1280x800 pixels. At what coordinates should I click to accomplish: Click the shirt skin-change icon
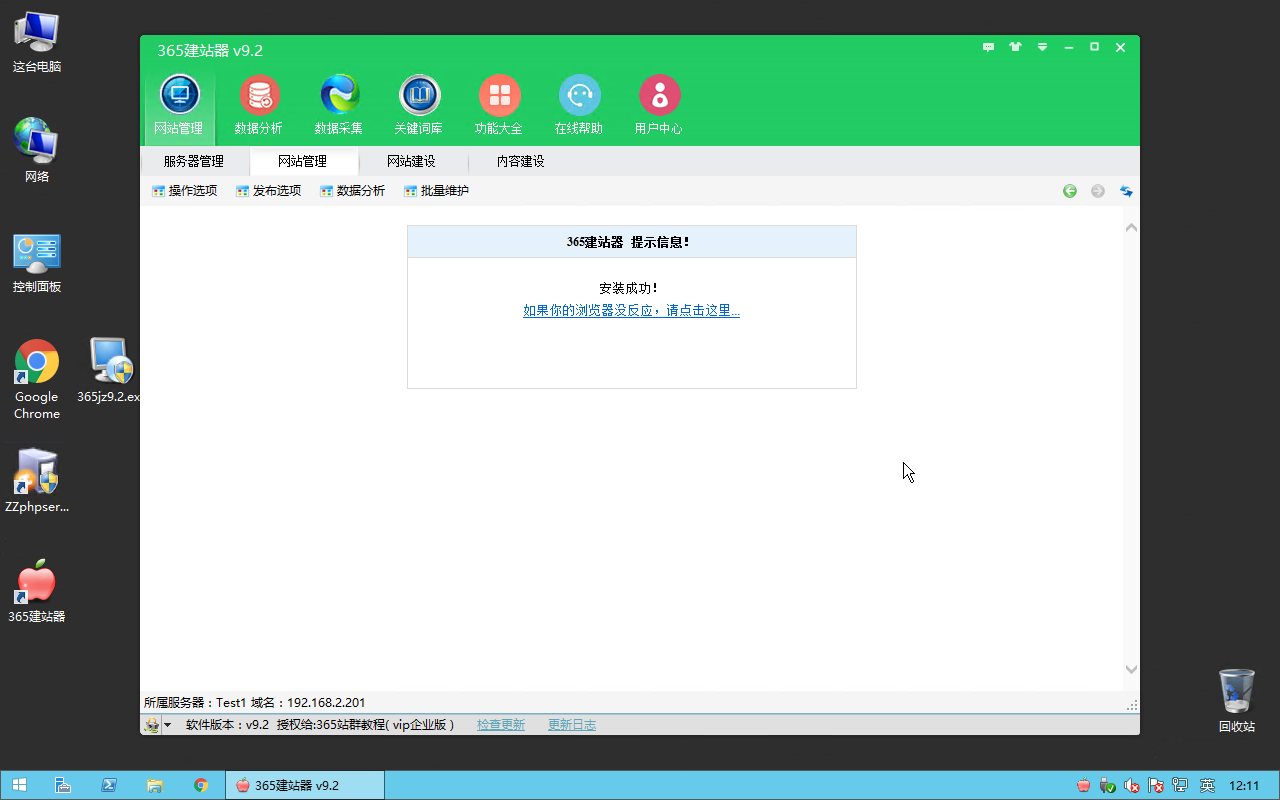pos(1016,47)
